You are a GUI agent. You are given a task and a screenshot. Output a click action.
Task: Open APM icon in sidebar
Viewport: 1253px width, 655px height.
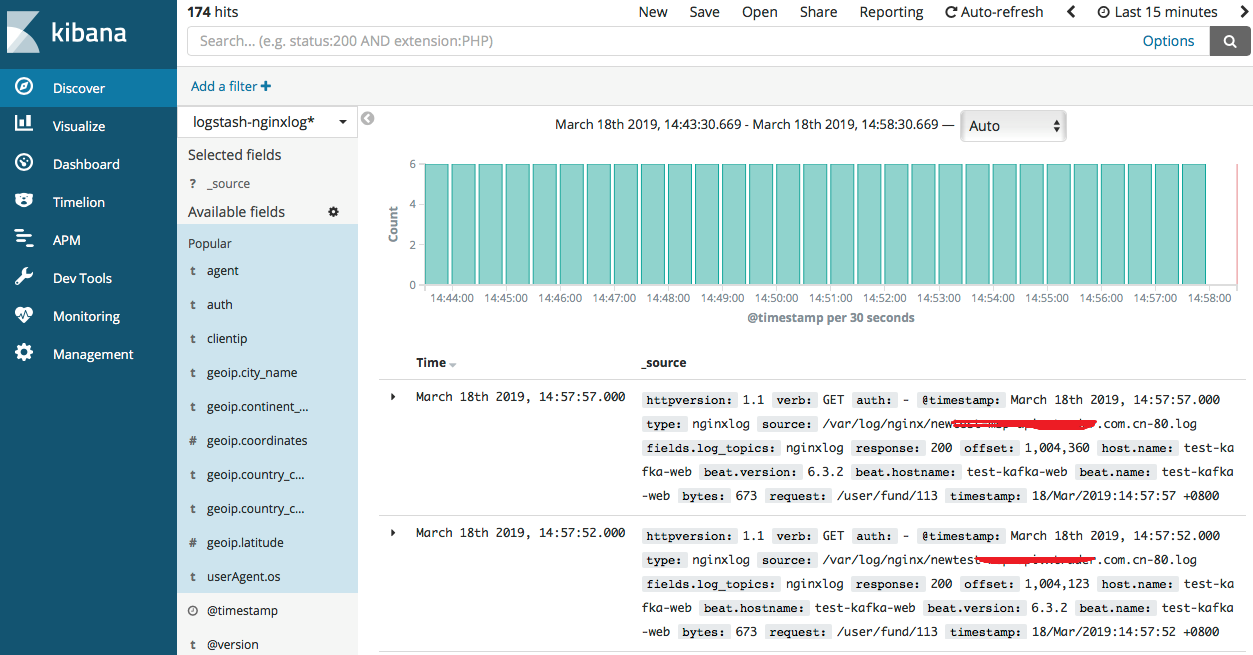[24, 239]
